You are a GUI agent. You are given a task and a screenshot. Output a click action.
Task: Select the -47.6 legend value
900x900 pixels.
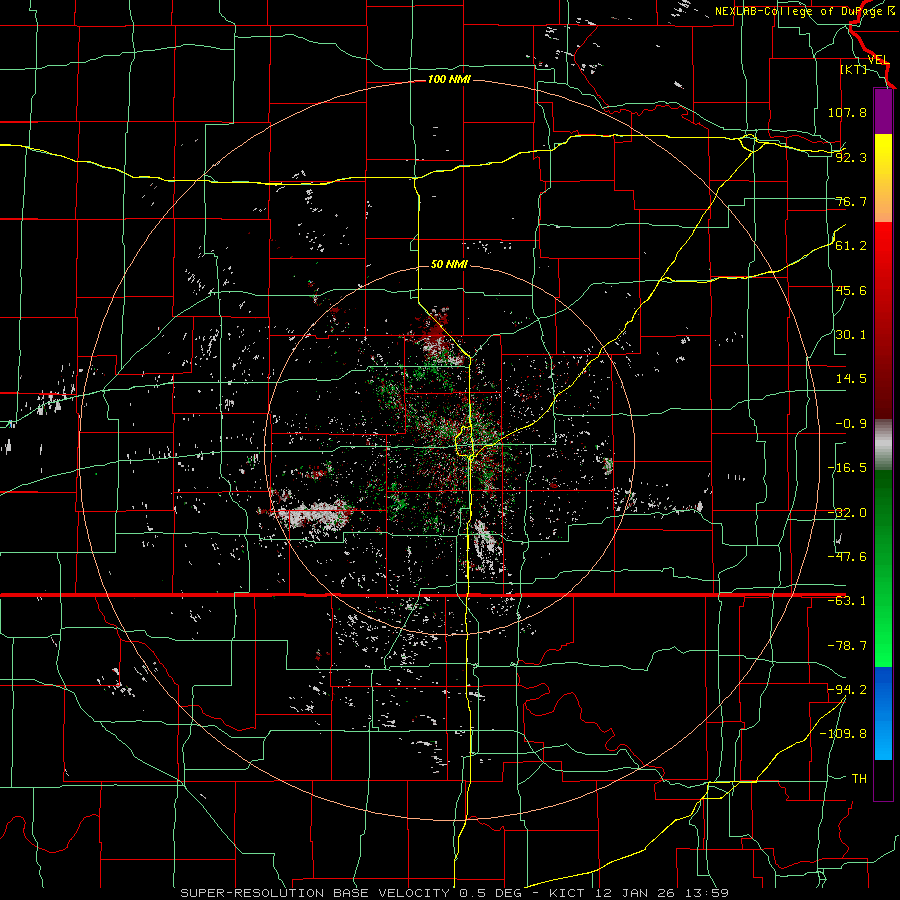[847, 557]
